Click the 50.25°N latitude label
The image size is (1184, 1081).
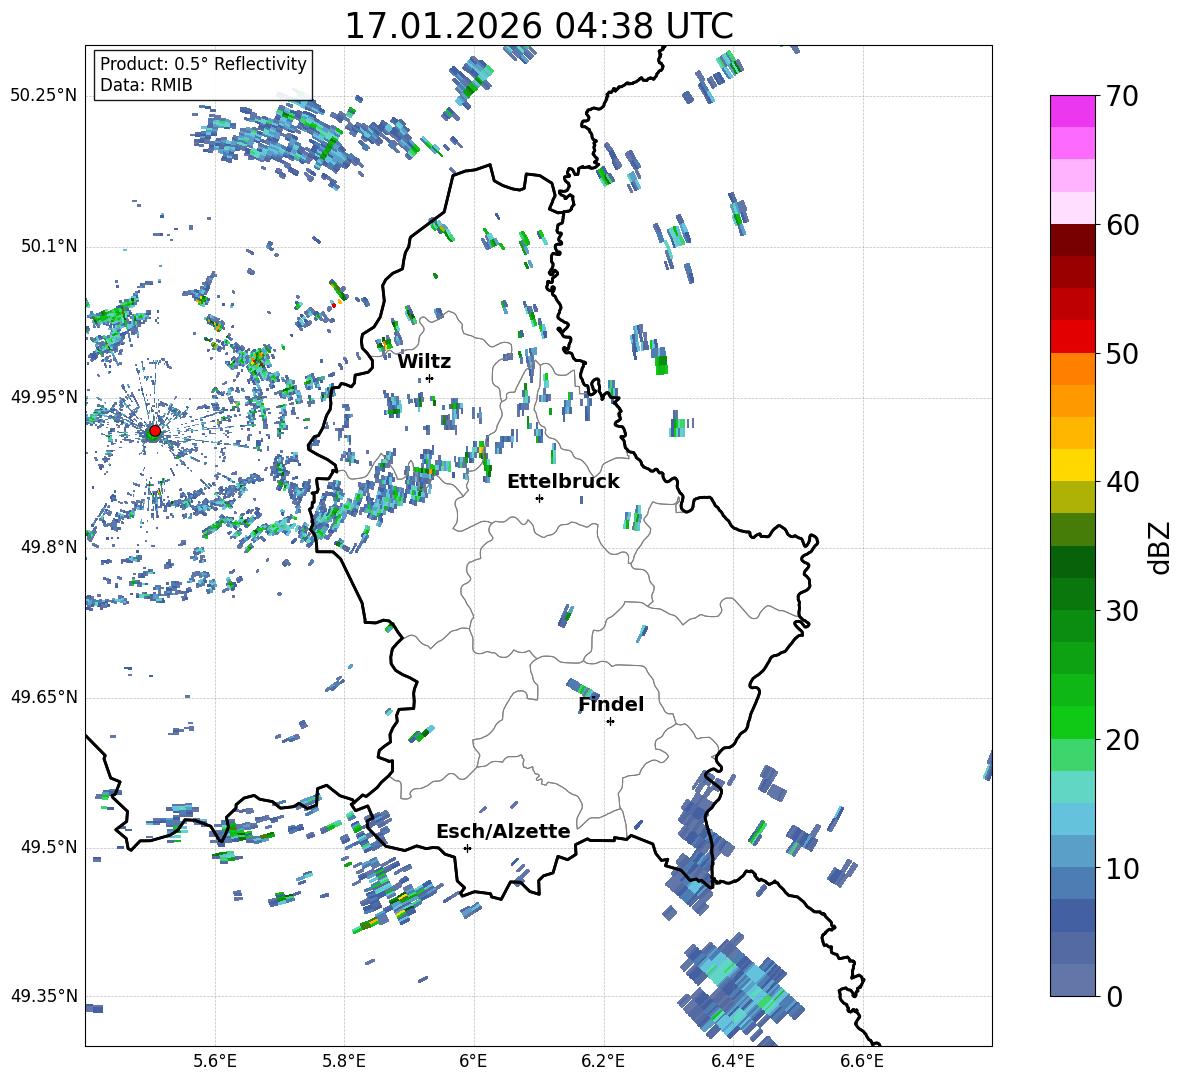44,96
